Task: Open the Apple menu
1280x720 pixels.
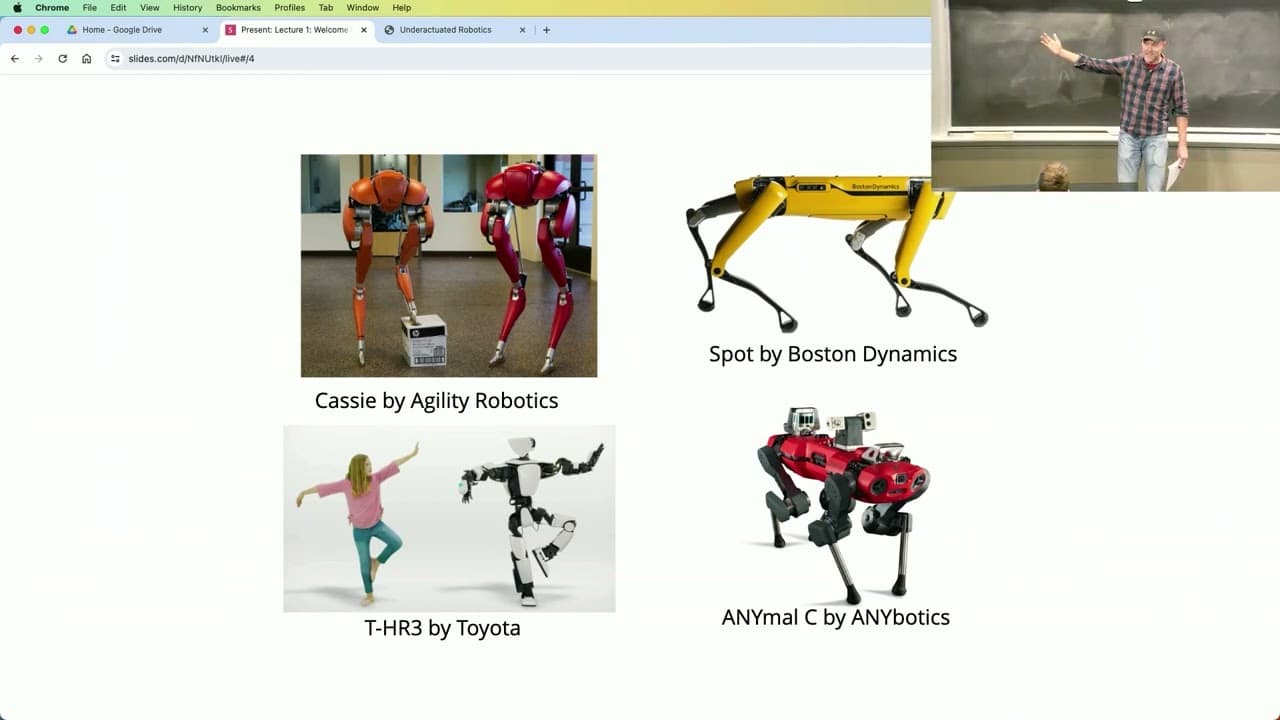Action: (17, 8)
